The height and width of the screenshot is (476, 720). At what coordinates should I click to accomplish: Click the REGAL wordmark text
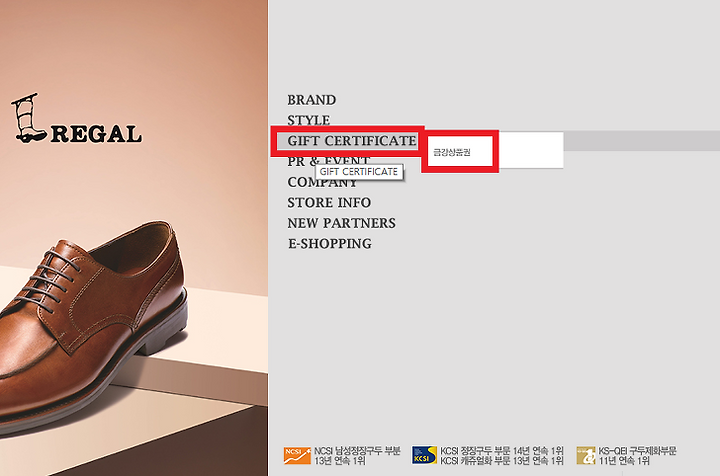96,134
